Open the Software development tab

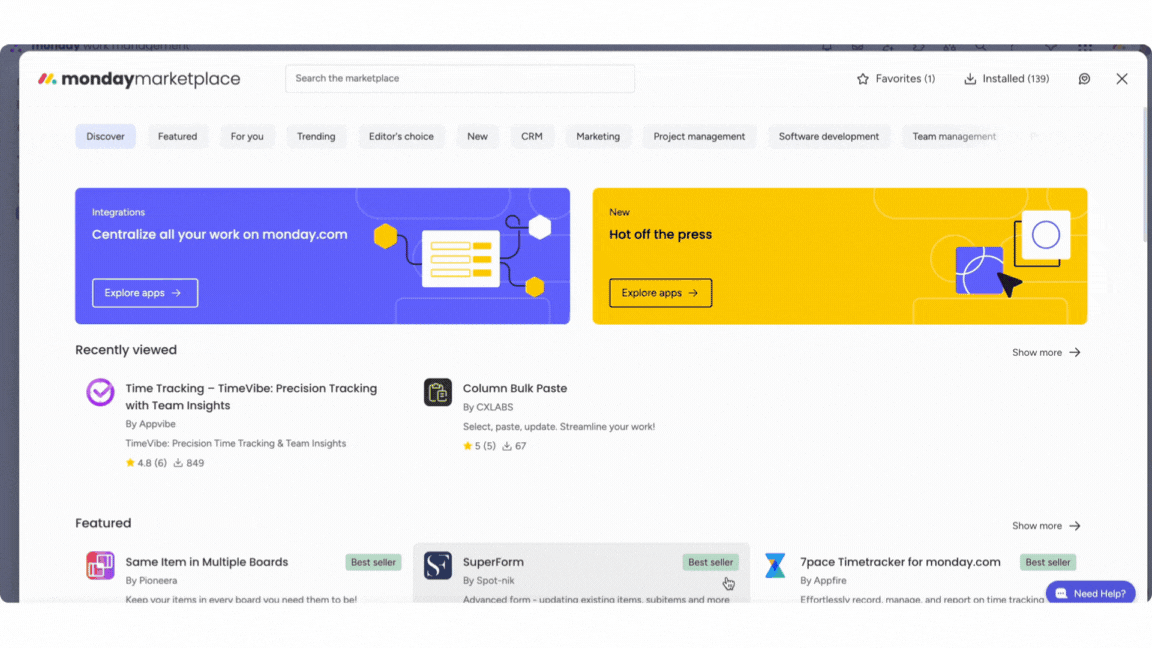point(829,137)
